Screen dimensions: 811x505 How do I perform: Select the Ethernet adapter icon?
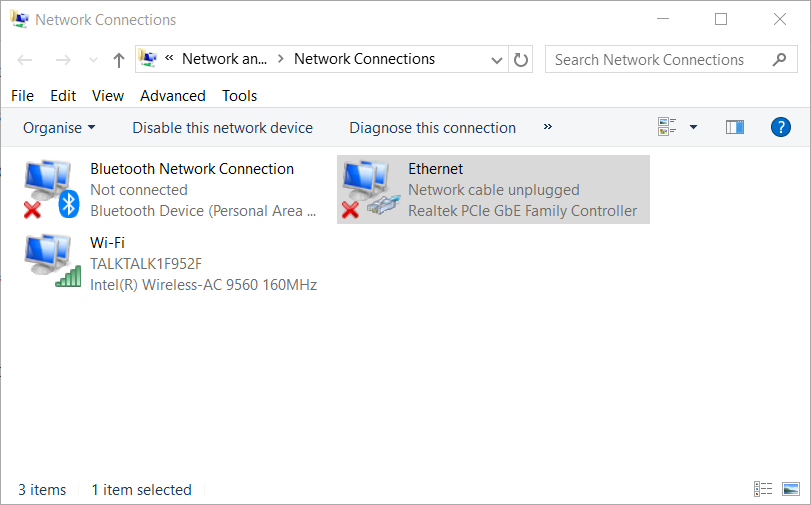pyautogui.click(x=364, y=190)
